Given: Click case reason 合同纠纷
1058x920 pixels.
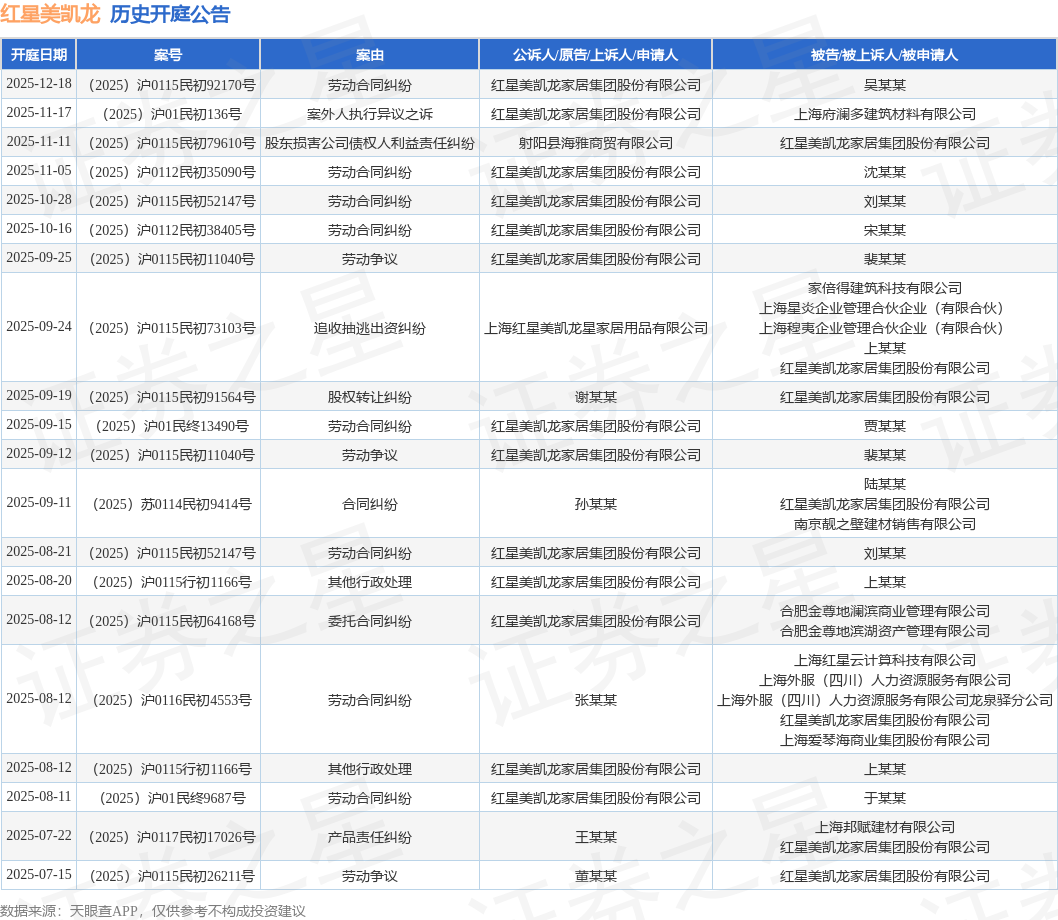Looking at the screenshot, I should pos(370,504).
